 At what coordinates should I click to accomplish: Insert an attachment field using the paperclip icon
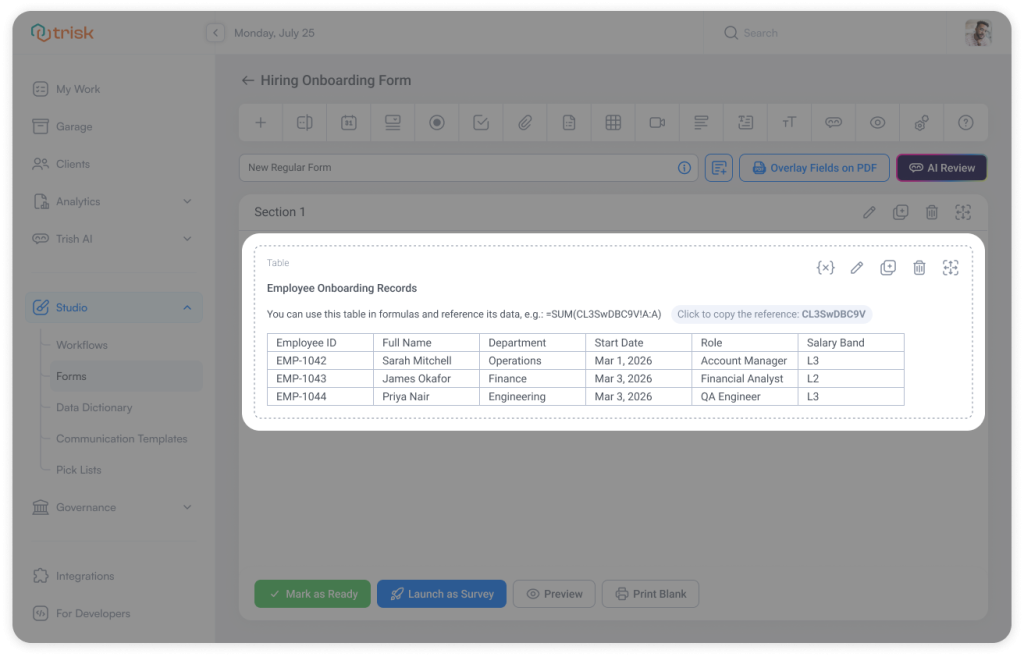pyautogui.click(x=524, y=122)
